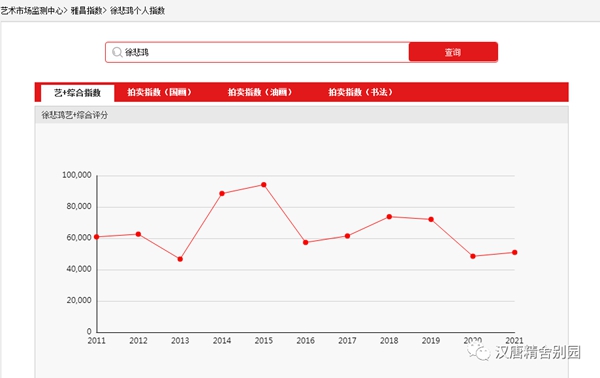600x378 pixels.
Task: Select the 艺+综合指数 tab
Action: point(77,93)
